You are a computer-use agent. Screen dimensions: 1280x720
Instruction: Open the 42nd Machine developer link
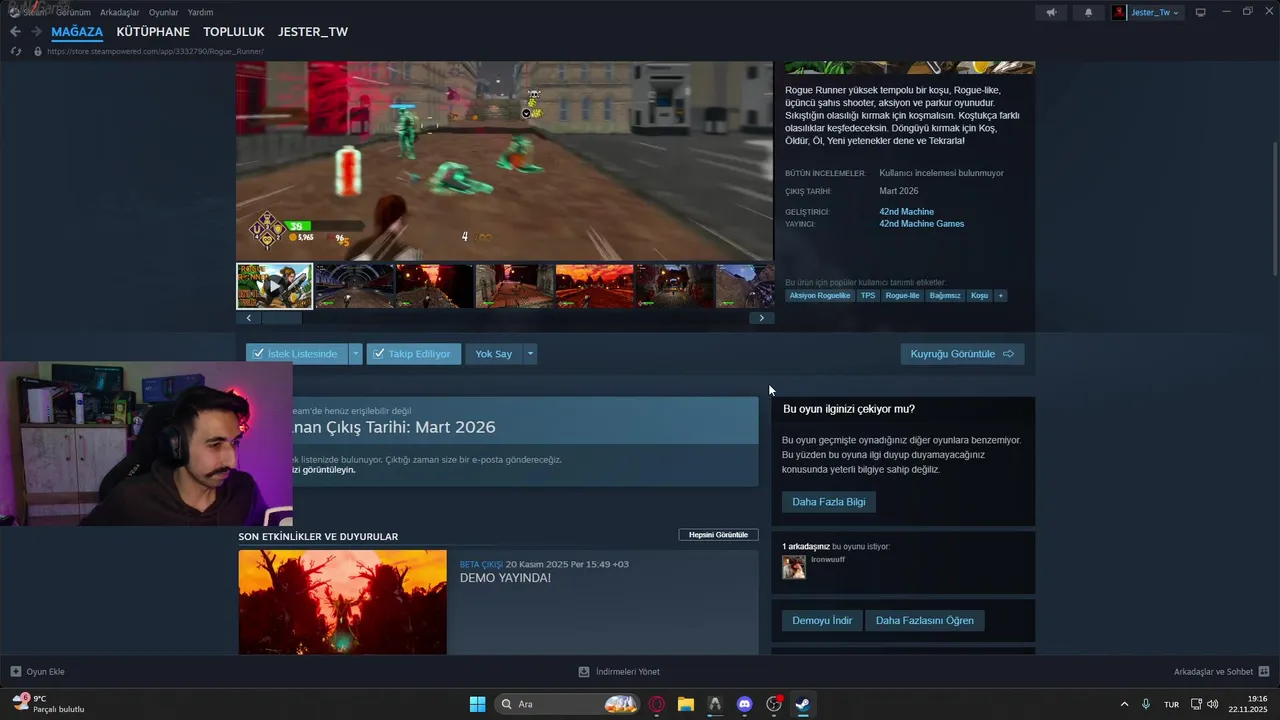pos(907,212)
